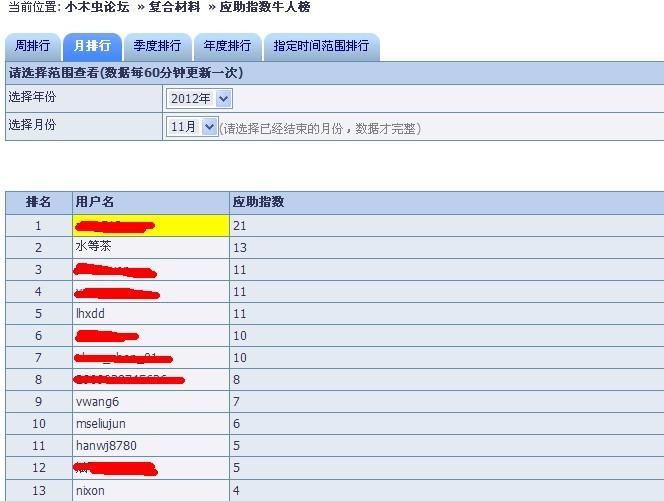The width and height of the screenshot is (664, 501).
Task: Click username mseliujun in rank 10
Action: pyautogui.click(x=101, y=423)
